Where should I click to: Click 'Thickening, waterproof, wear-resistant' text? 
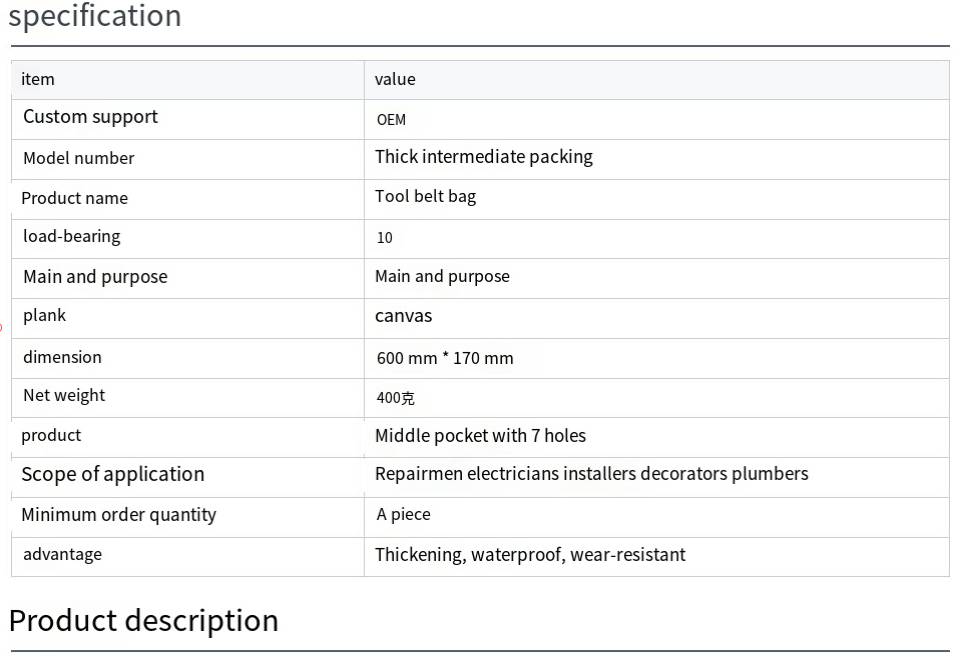[530, 555]
